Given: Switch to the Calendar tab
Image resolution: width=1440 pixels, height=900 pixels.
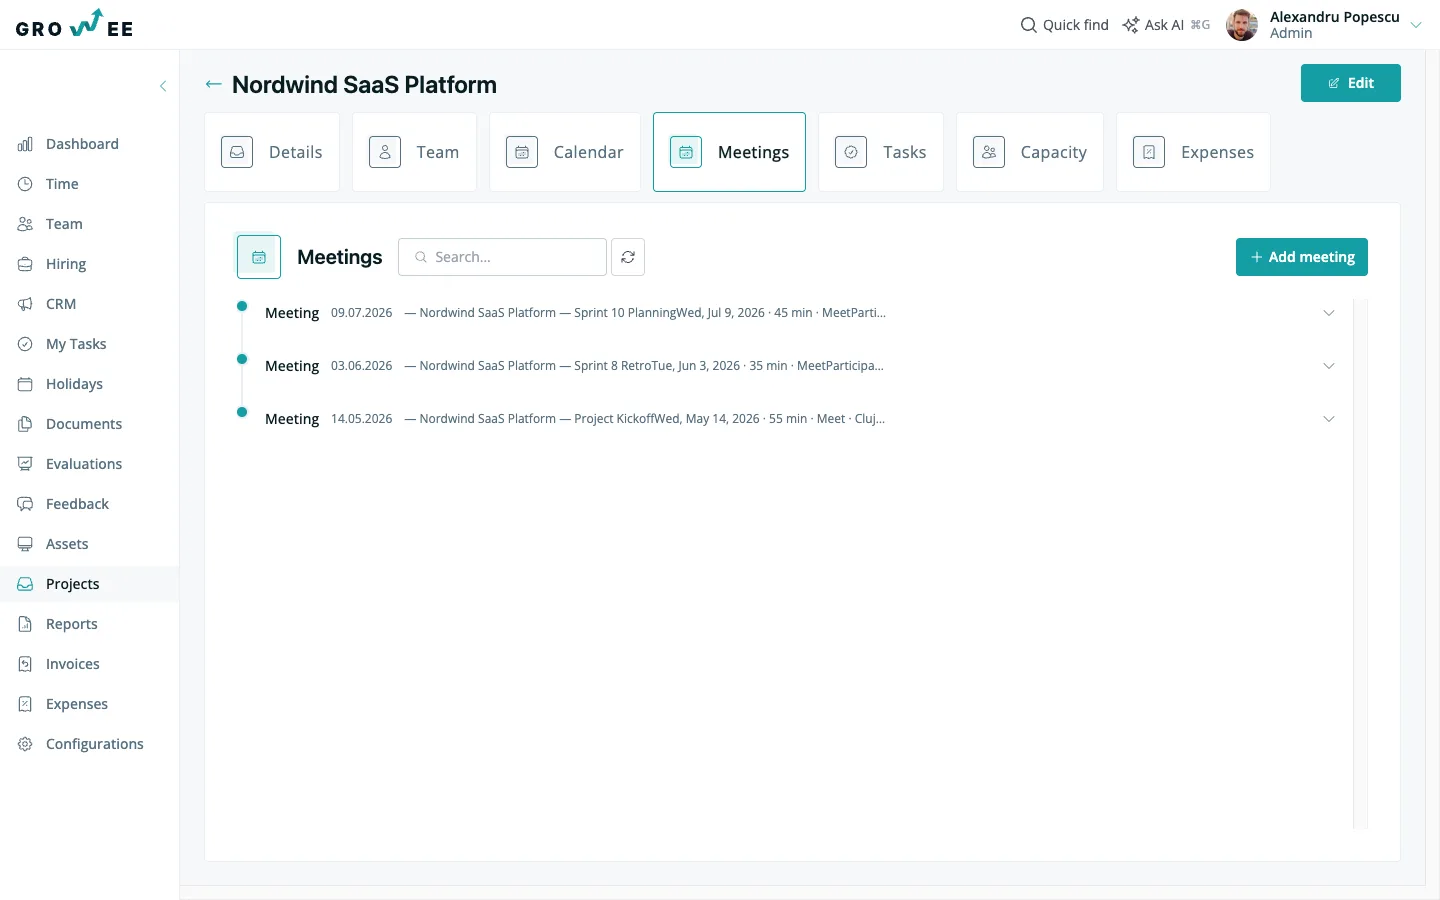Looking at the screenshot, I should pyautogui.click(x=565, y=152).
